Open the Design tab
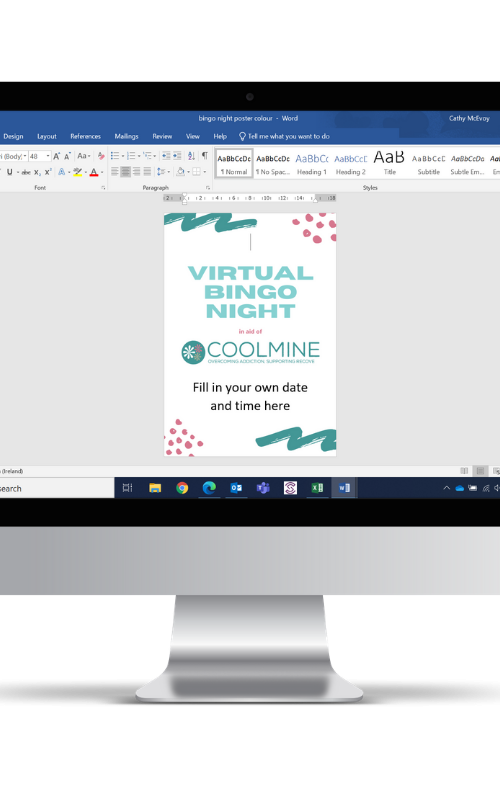This screenshot has width=500, height=788. (x=13, y=136)
